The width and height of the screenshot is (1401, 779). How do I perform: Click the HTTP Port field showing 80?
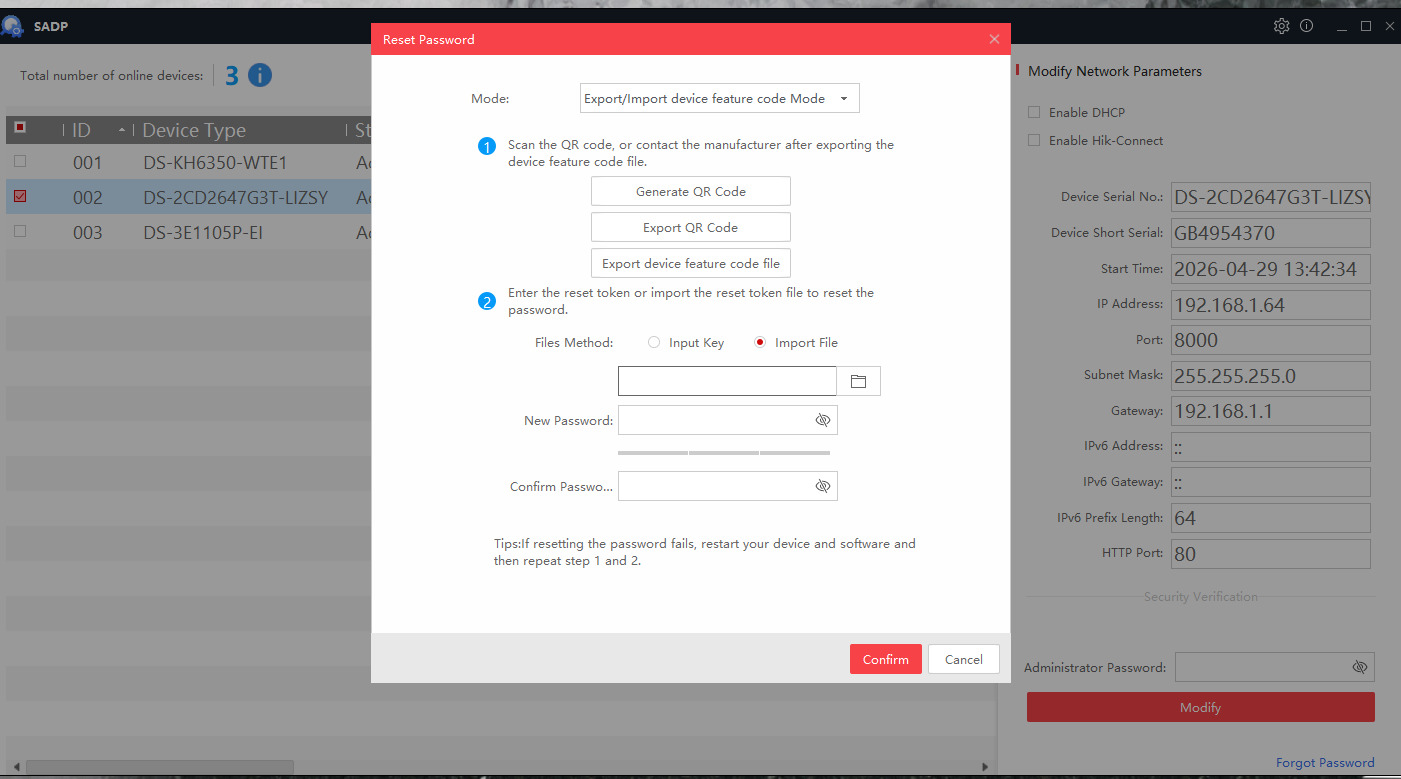point(1270,553)
